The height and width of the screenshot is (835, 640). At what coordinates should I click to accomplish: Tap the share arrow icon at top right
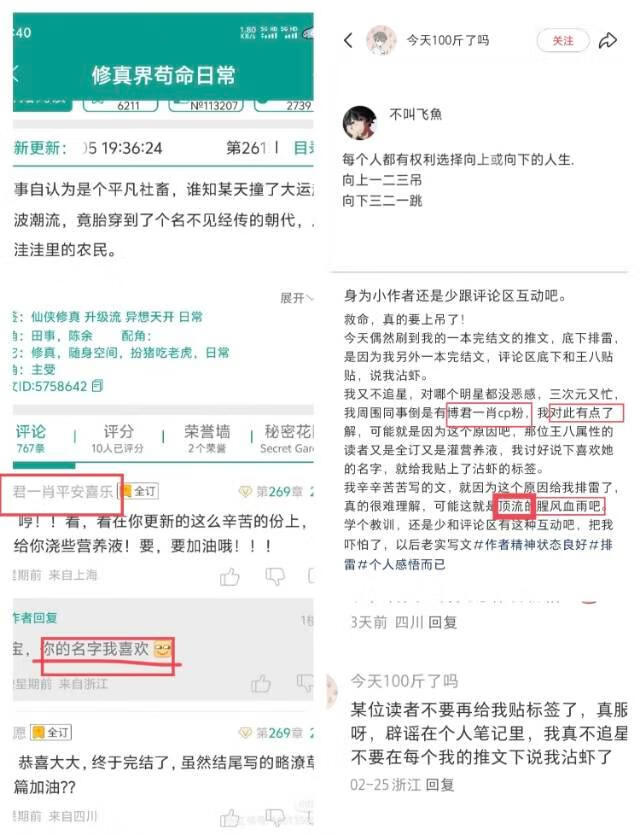point(608,40)
